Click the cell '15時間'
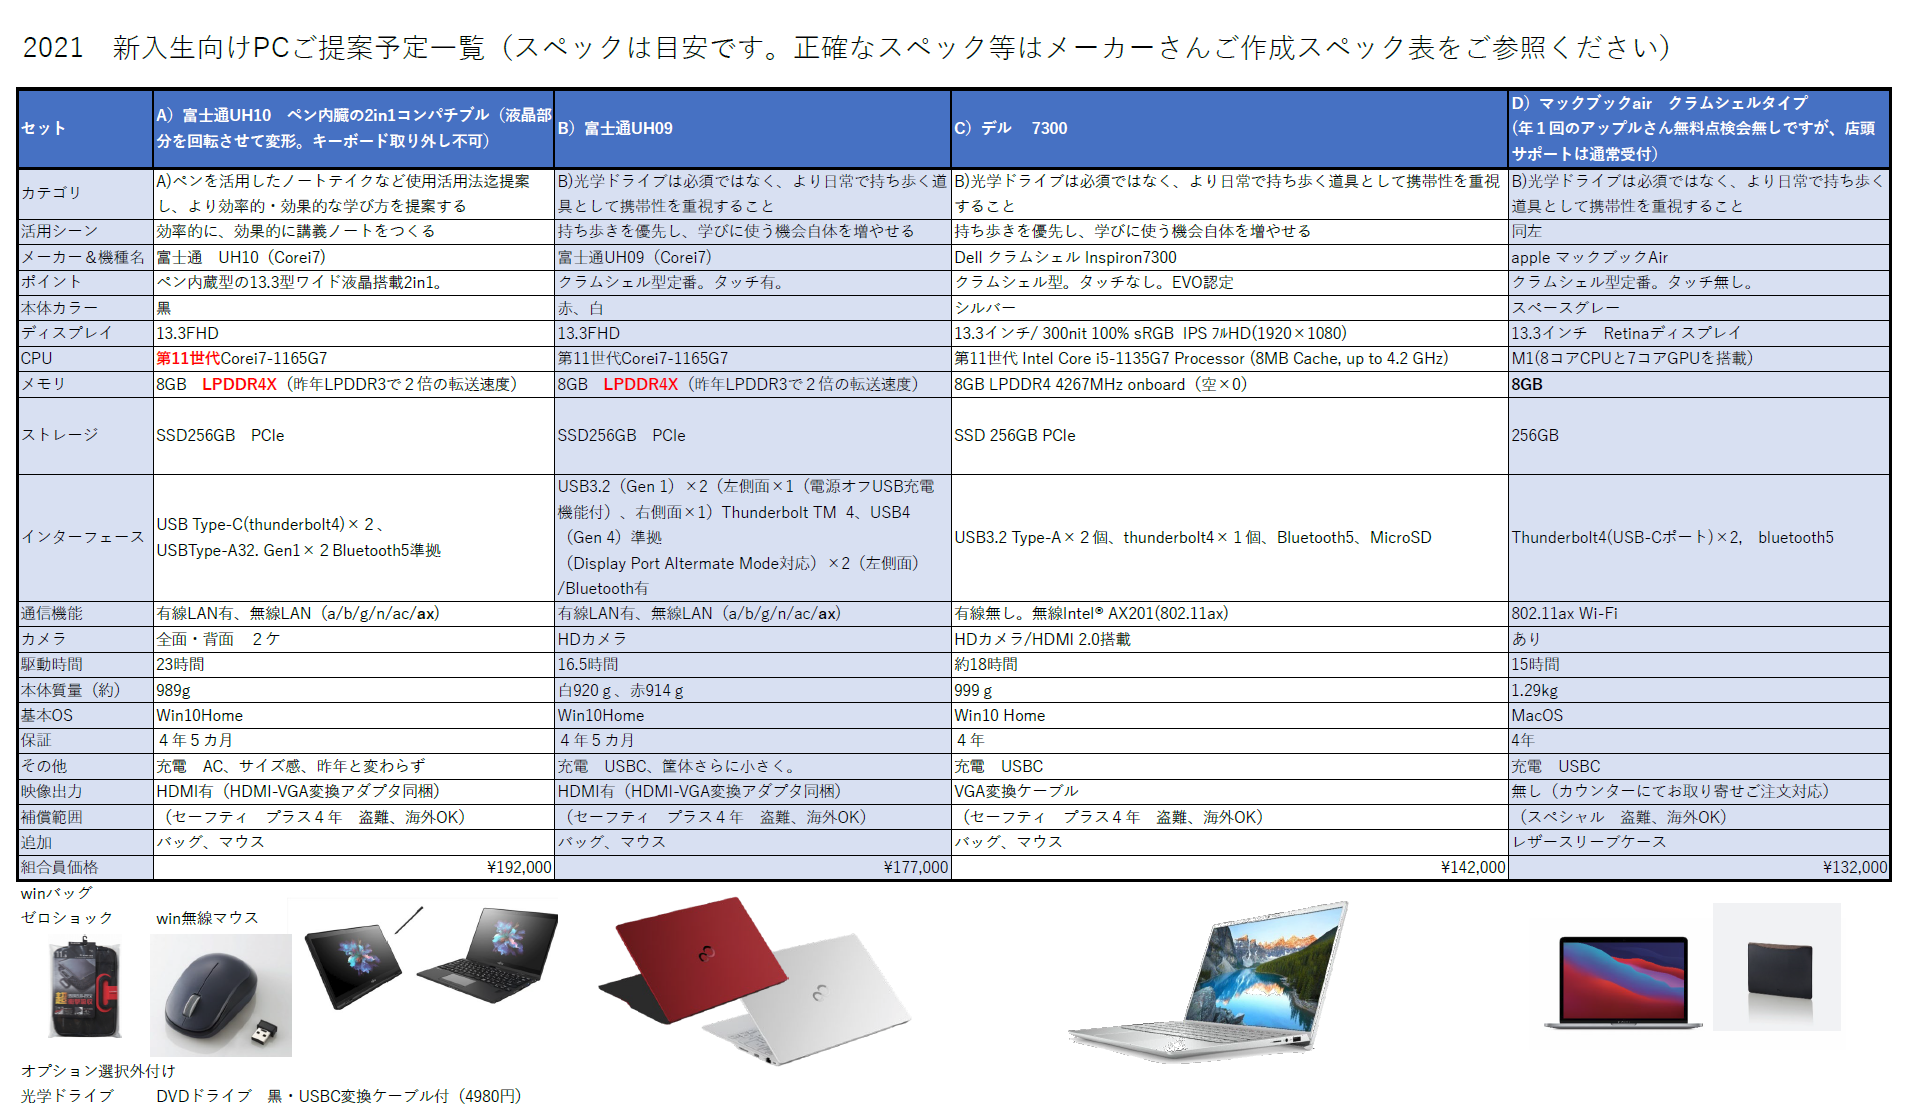 click(x=1699, y=664)
